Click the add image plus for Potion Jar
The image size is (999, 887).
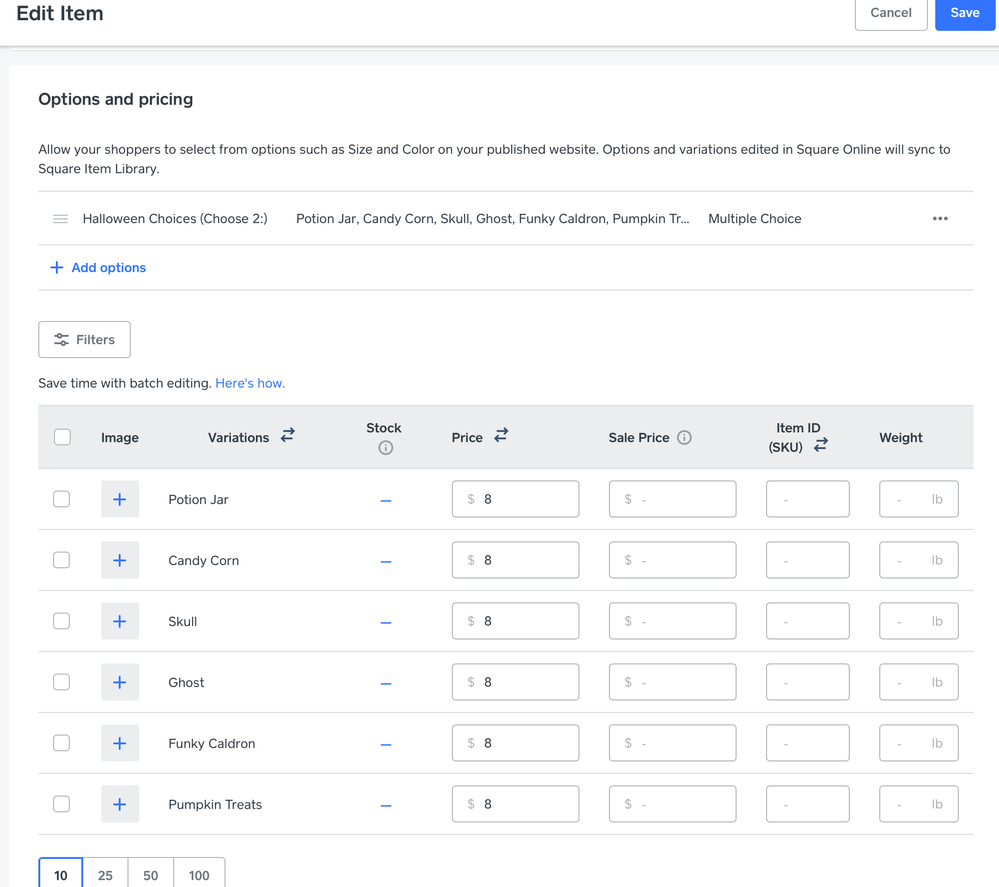click(119, 499)
